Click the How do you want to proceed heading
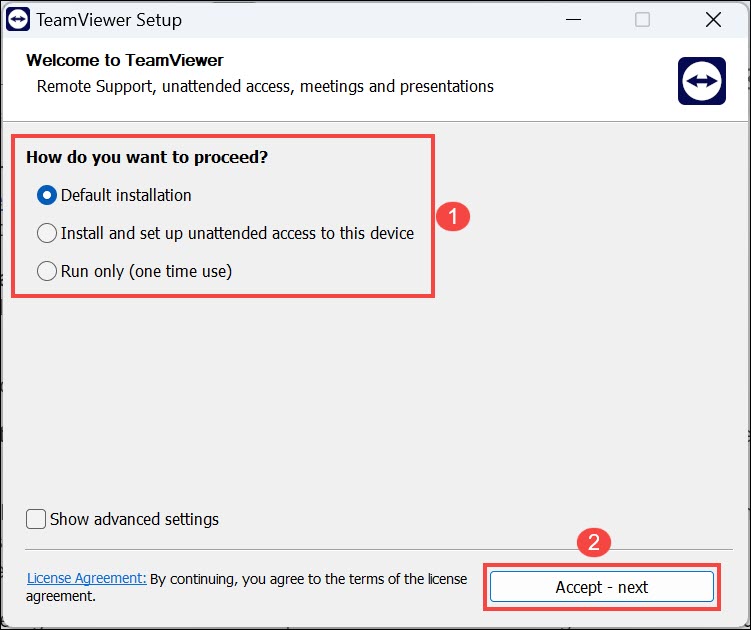Image resolution: width=751 pixels, height=630 pixels. coord(147,157)
